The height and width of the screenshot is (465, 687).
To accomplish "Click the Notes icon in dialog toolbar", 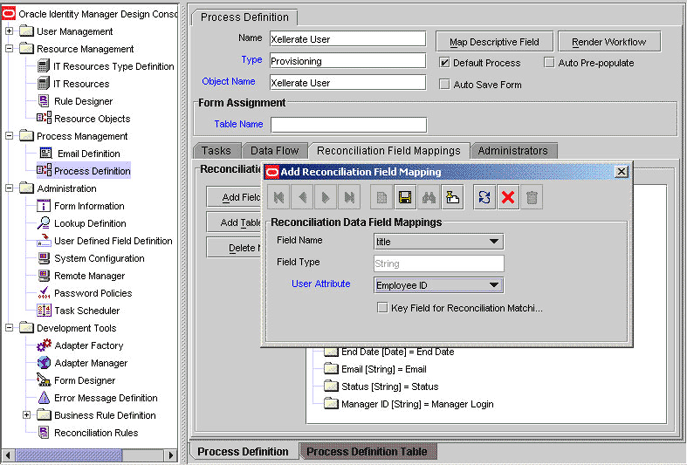I will point(453,198).
